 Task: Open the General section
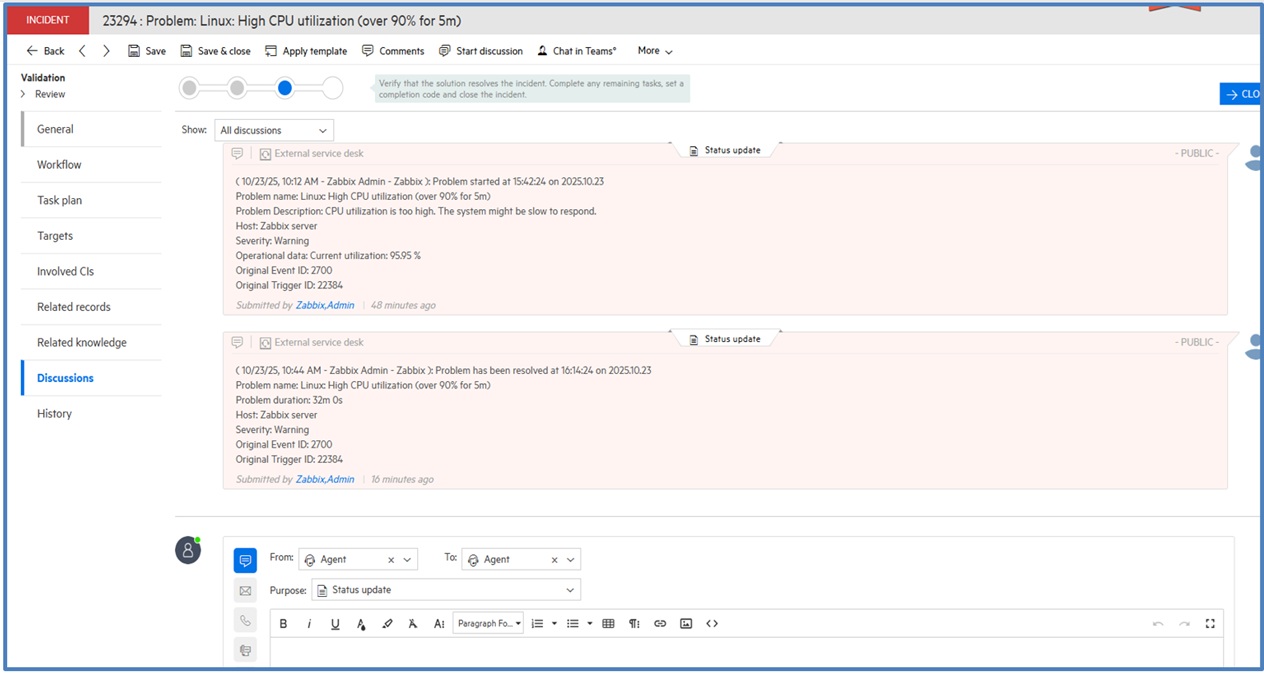91,129
